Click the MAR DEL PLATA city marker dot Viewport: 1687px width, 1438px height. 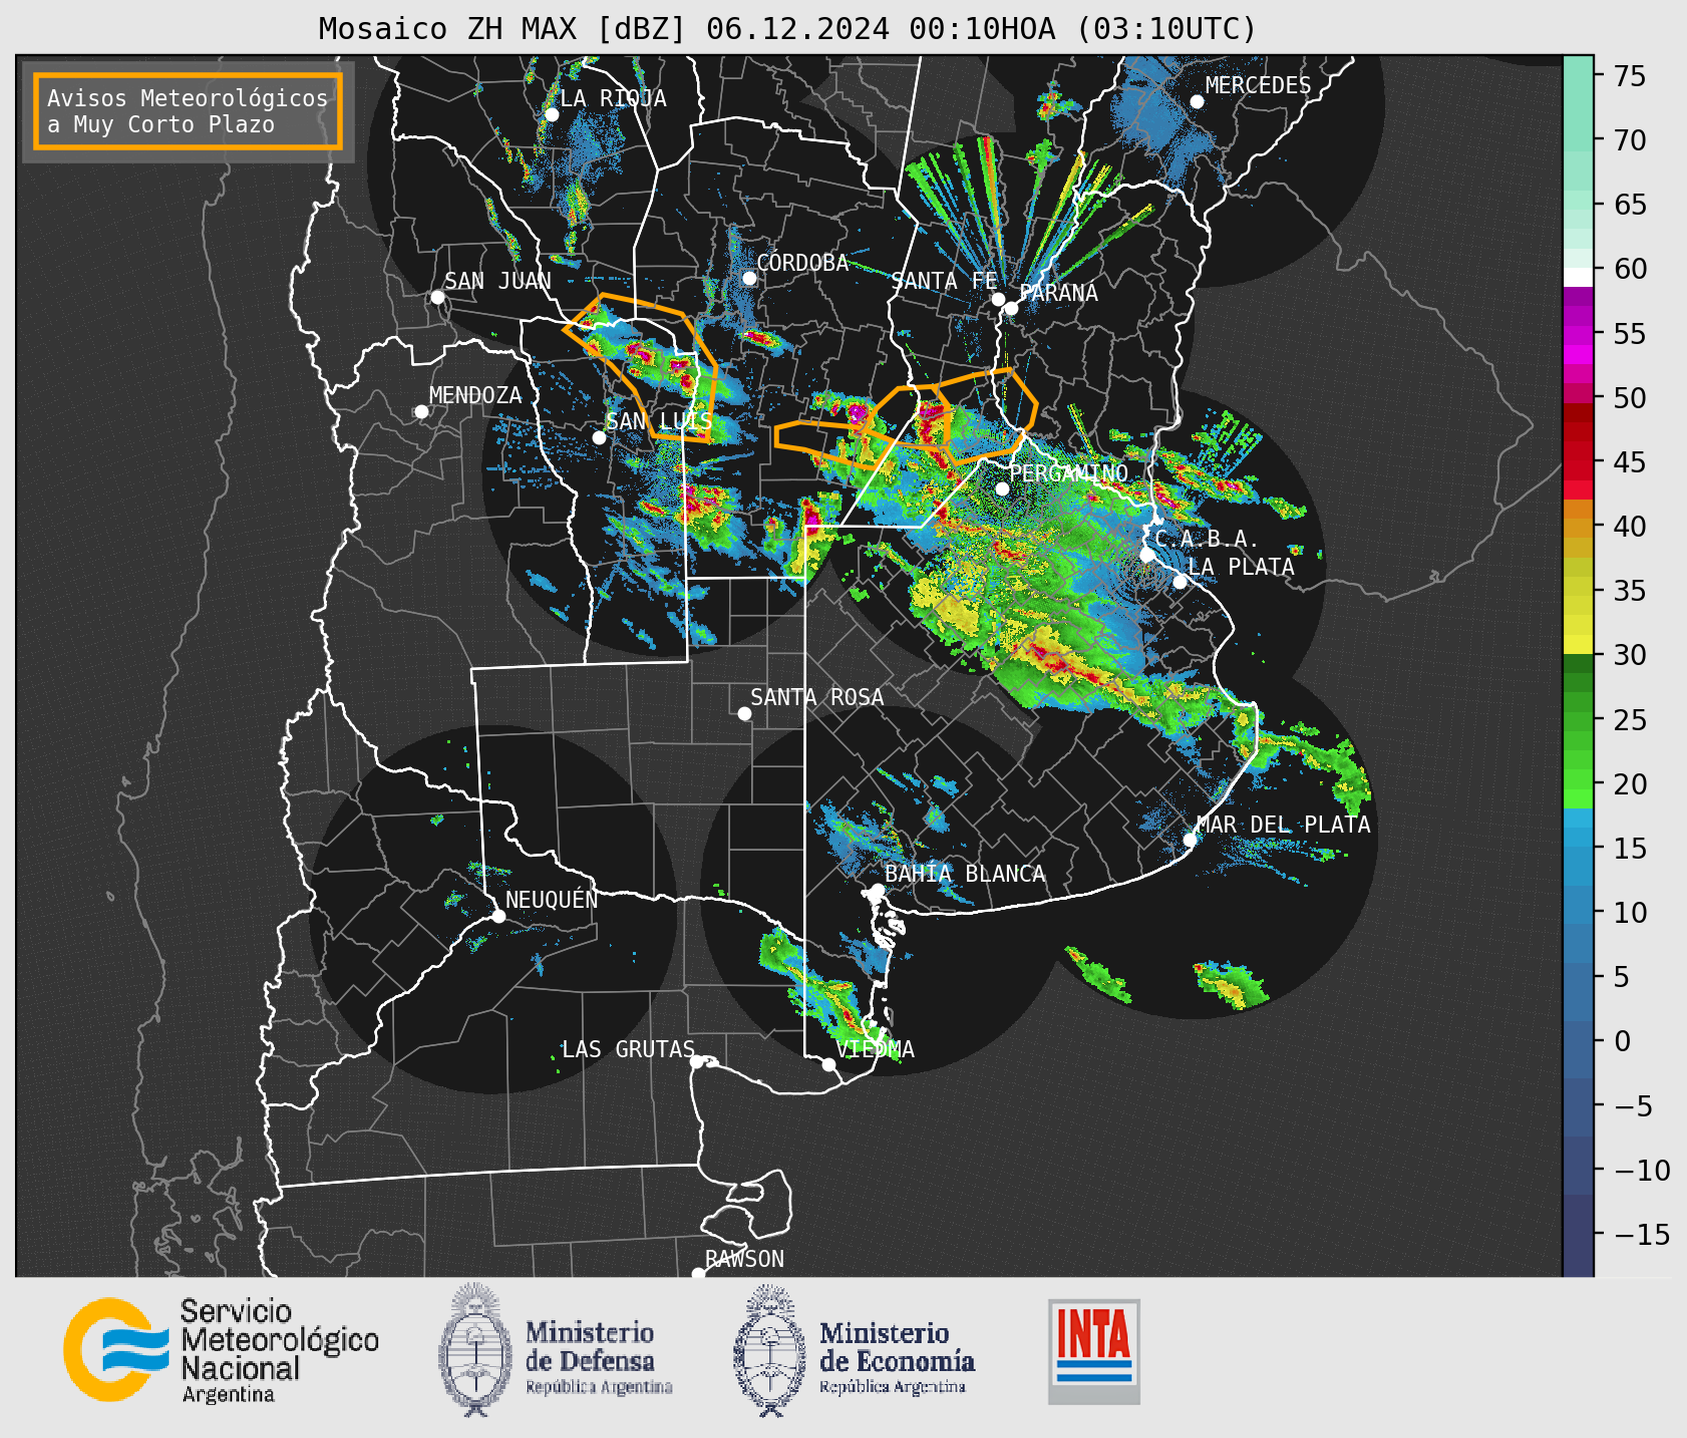[1190, 840]
